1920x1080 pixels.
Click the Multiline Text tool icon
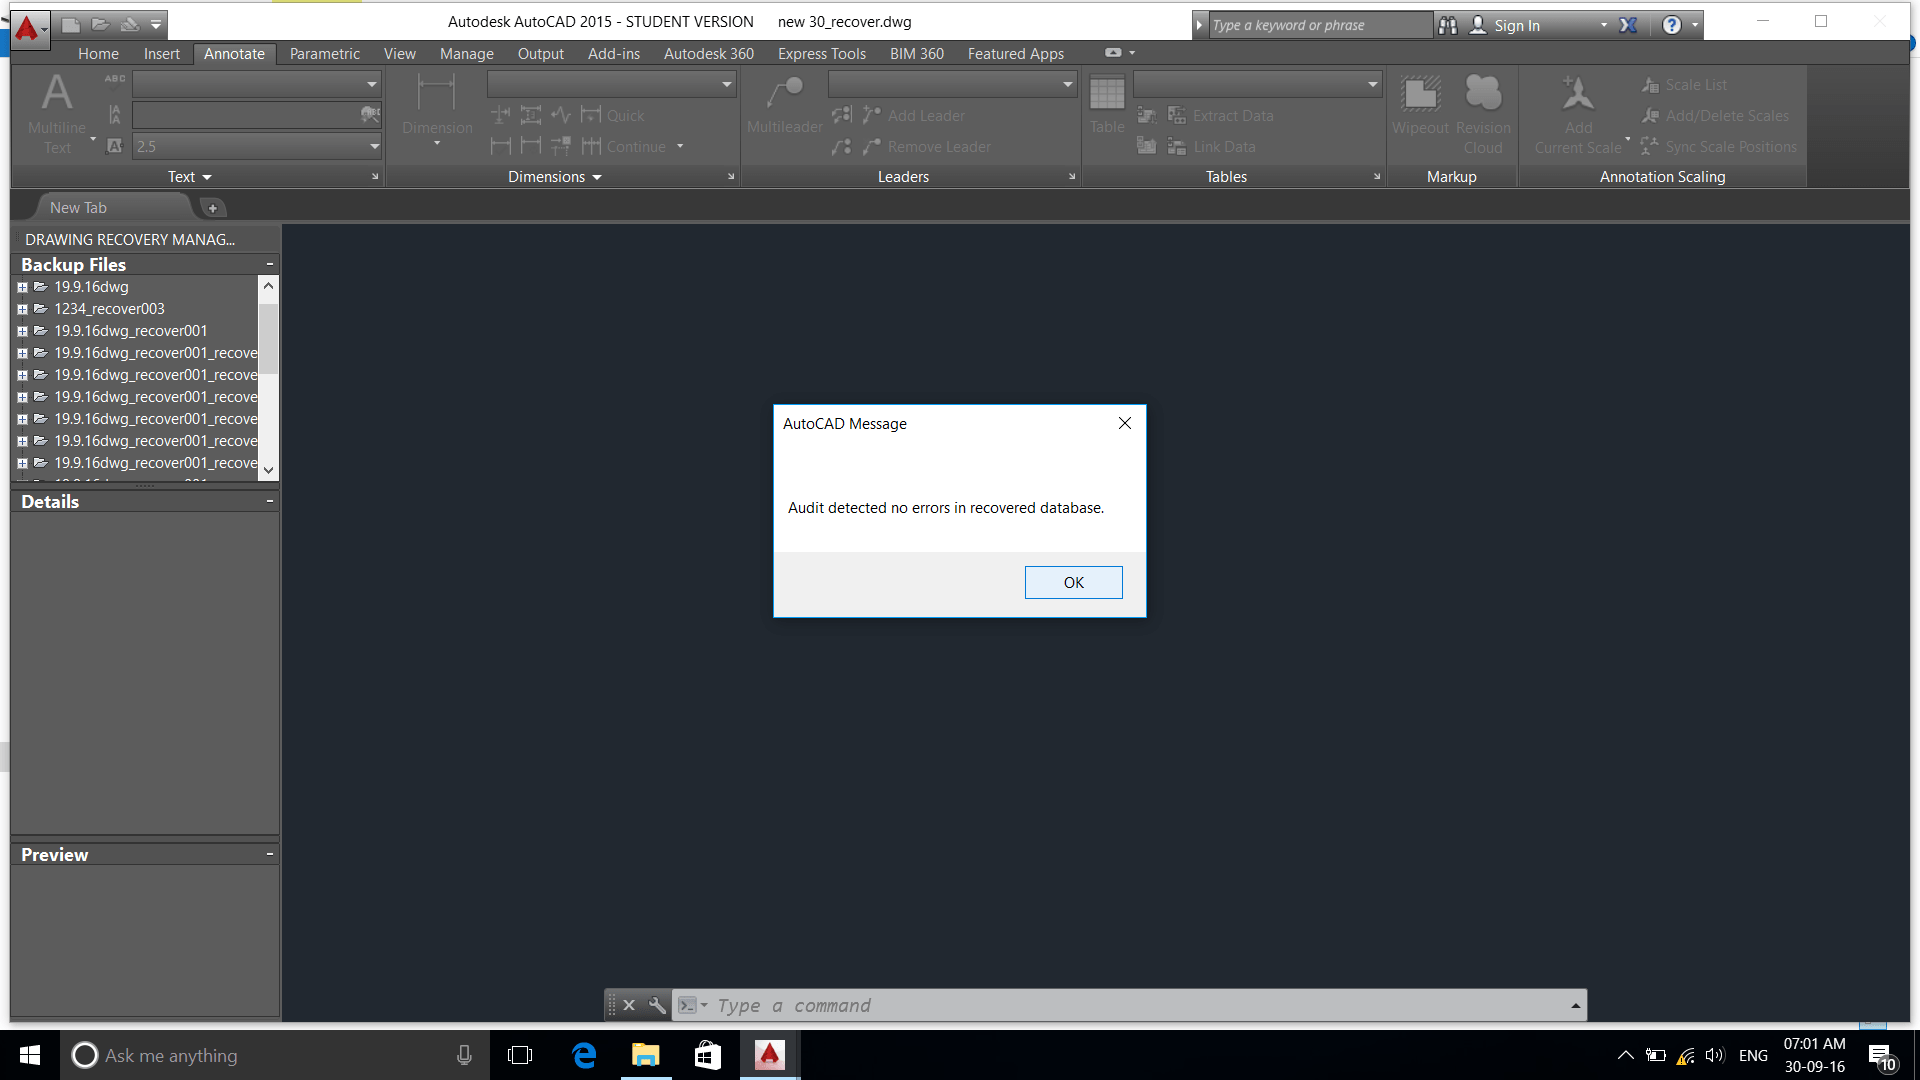pos(57,93)
